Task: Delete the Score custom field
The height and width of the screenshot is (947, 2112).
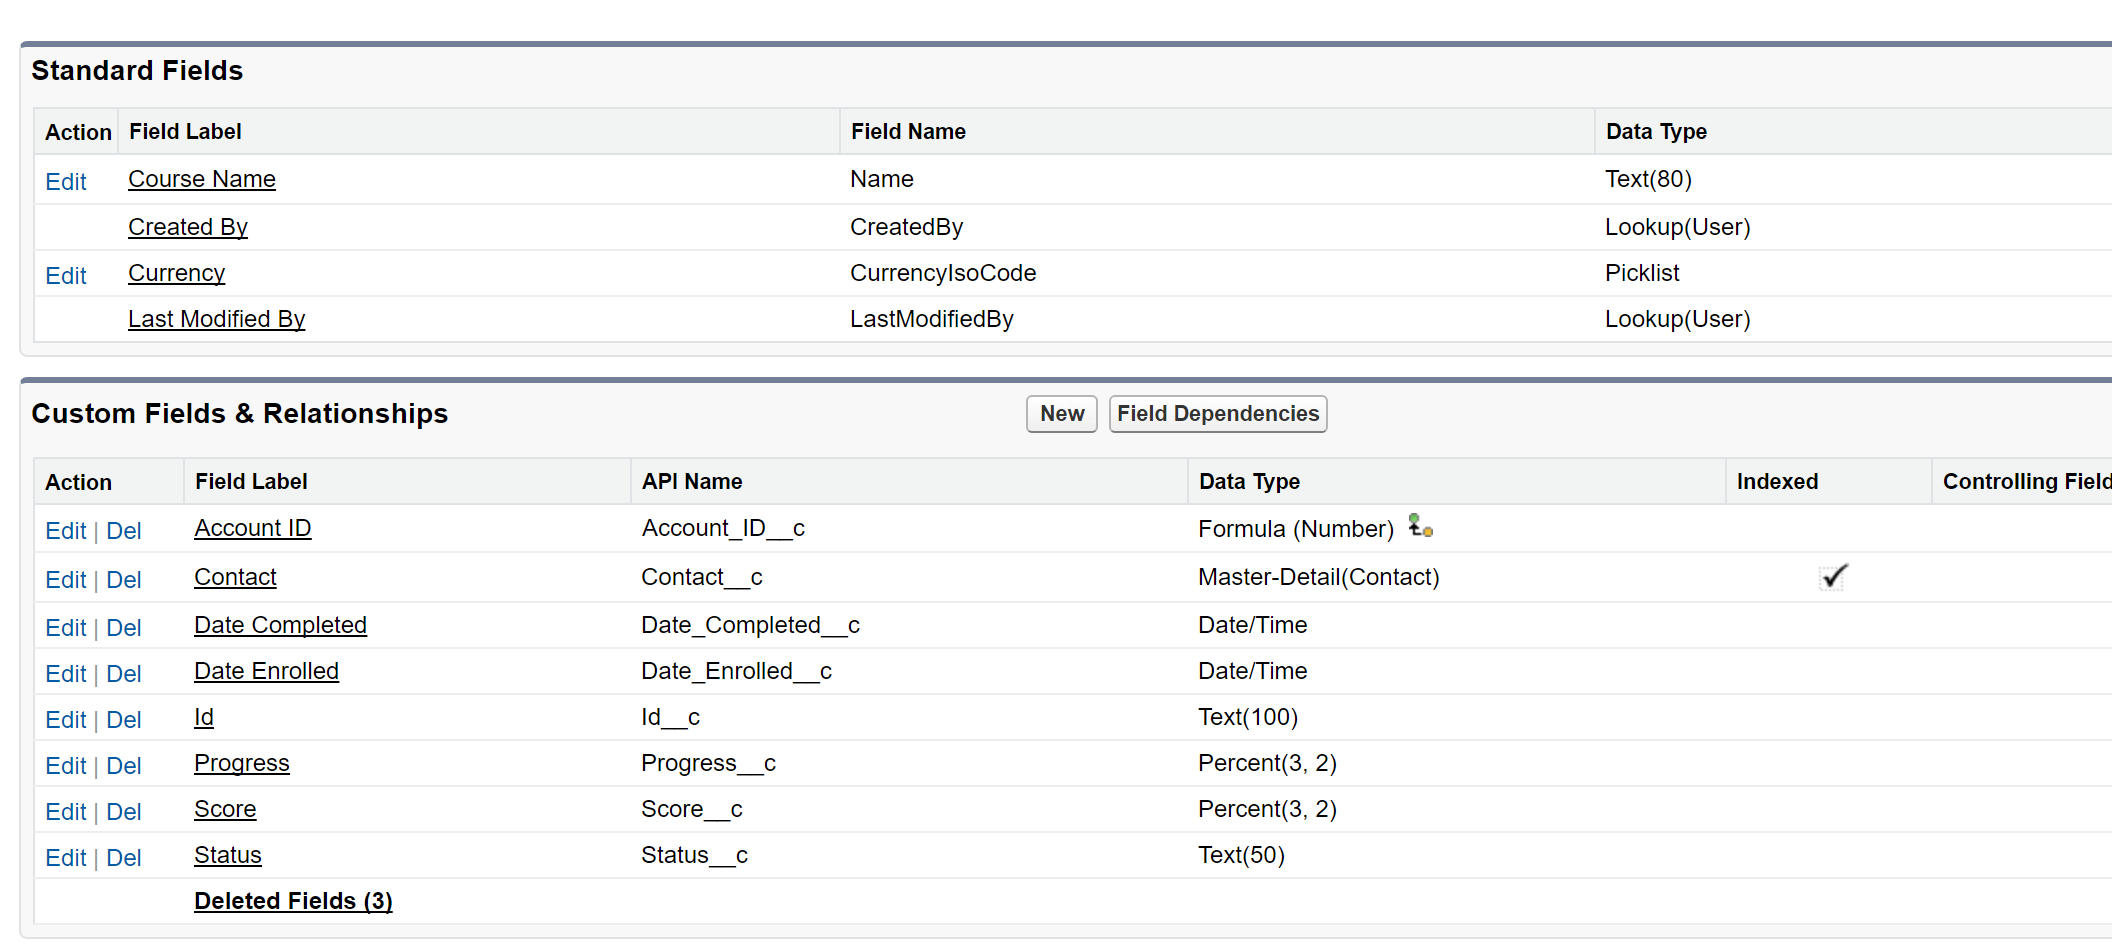Action: [124, 812]
